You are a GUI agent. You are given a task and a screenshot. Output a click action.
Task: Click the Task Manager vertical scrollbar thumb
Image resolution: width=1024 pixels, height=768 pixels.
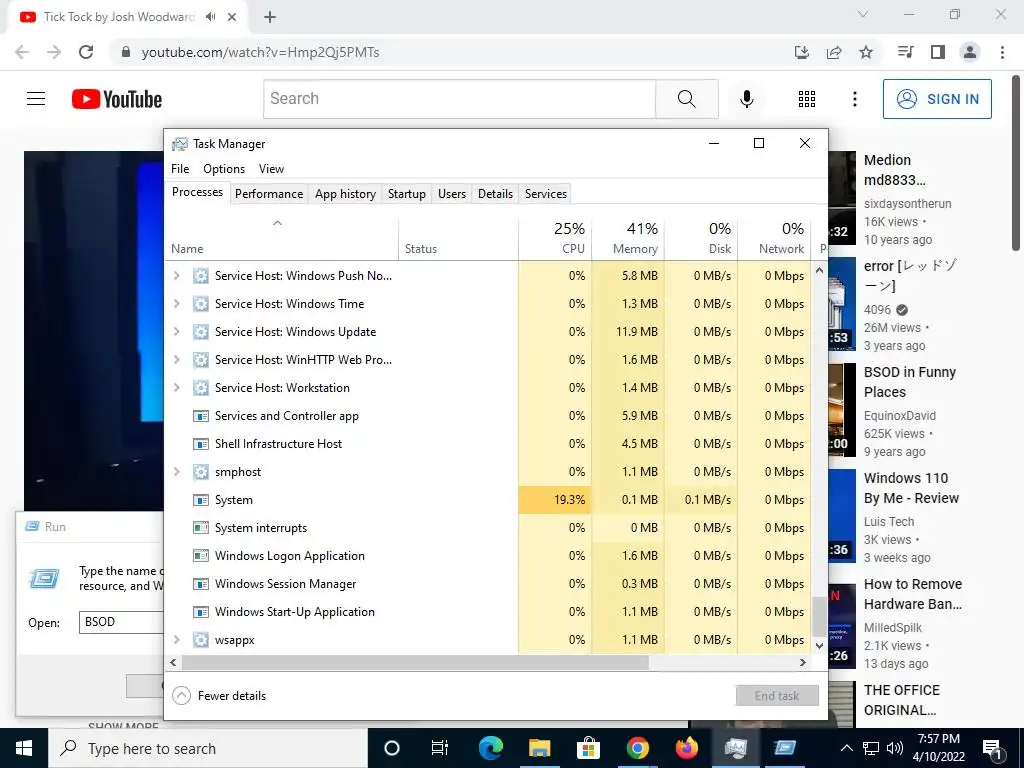tap(820, 616)
